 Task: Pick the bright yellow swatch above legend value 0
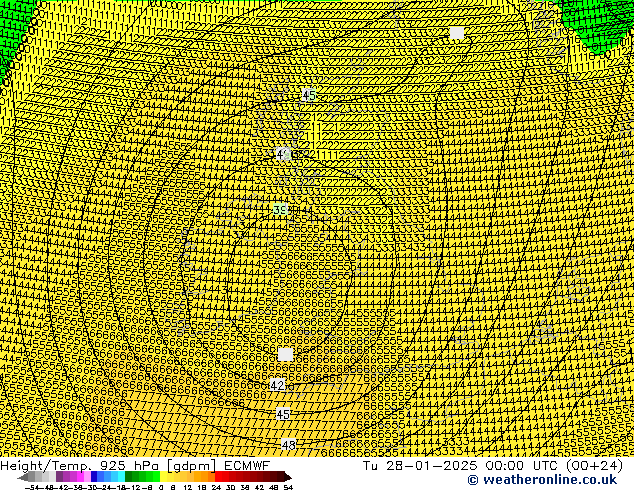(x=163, y=477)
